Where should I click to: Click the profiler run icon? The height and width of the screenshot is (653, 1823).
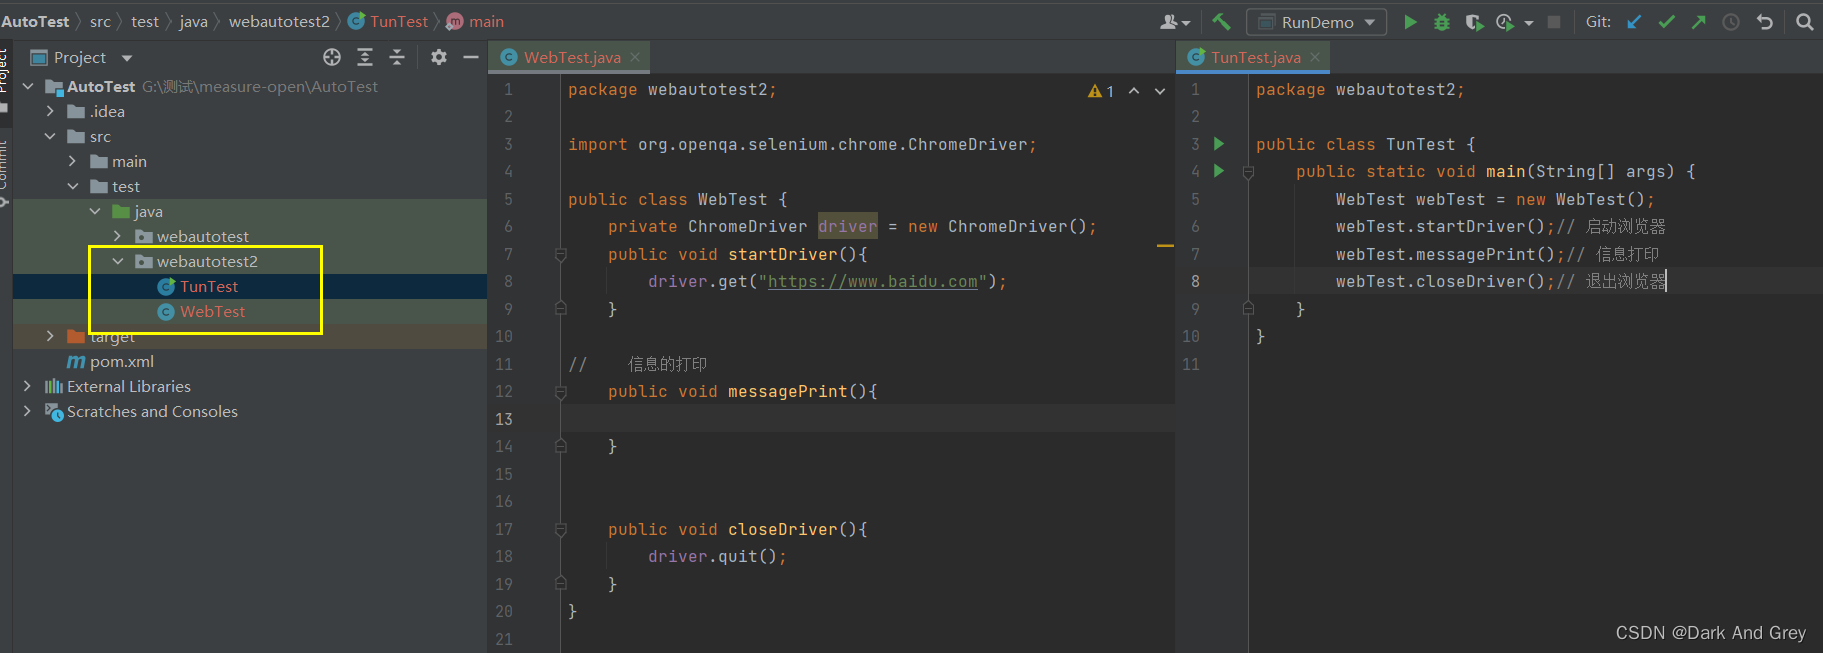coord(1505,22)
